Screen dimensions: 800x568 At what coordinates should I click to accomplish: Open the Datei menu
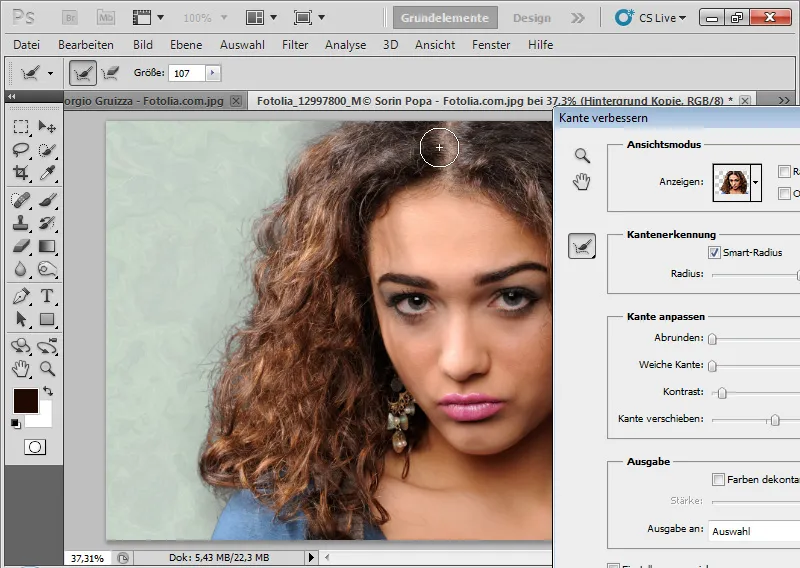(x=27, y=45)
